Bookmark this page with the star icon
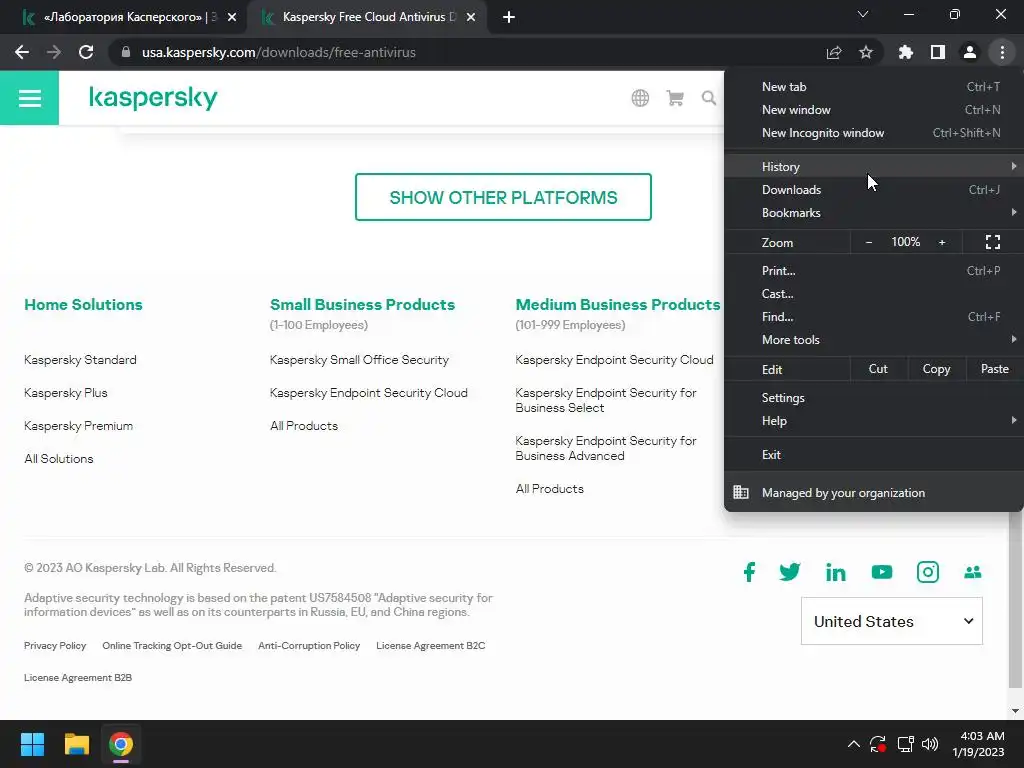The width and height of the screenshot is (1024, 768). (866, 52)
